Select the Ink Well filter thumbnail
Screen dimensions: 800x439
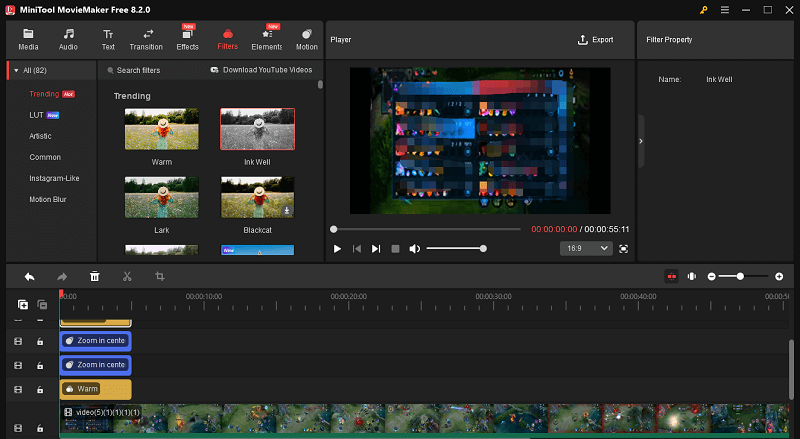257,129
